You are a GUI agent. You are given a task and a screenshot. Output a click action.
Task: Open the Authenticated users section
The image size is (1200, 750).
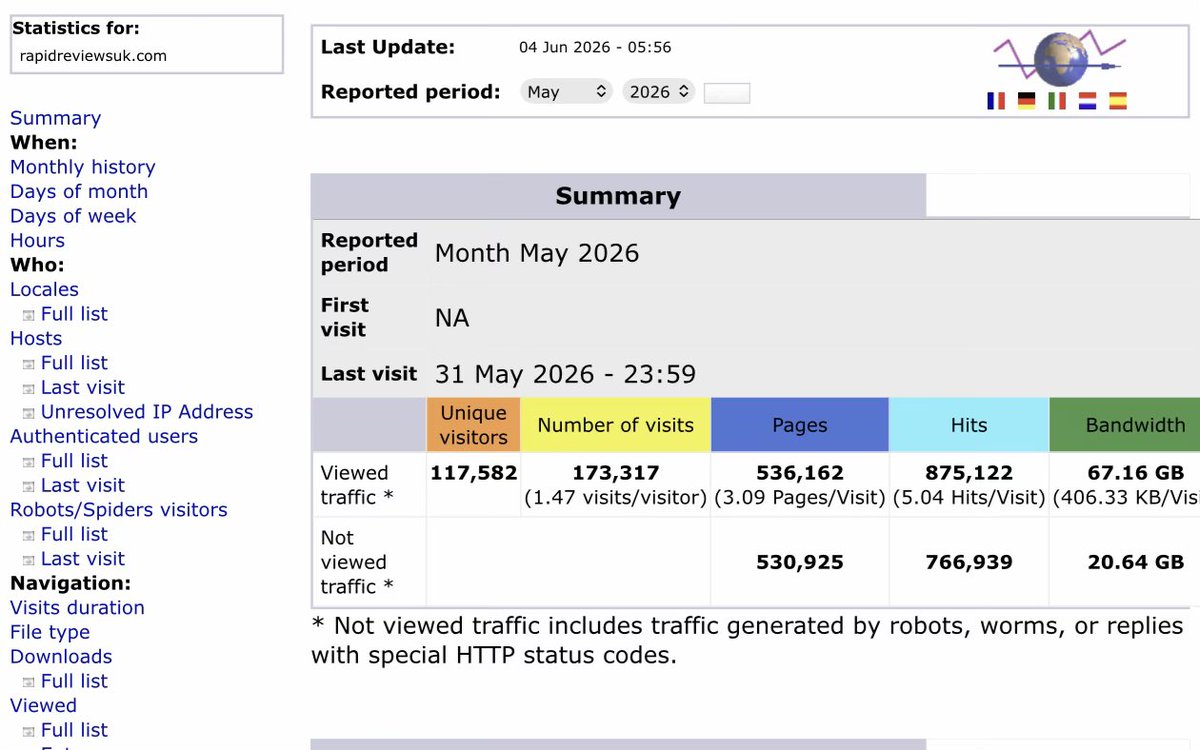(x=104, y=436)
